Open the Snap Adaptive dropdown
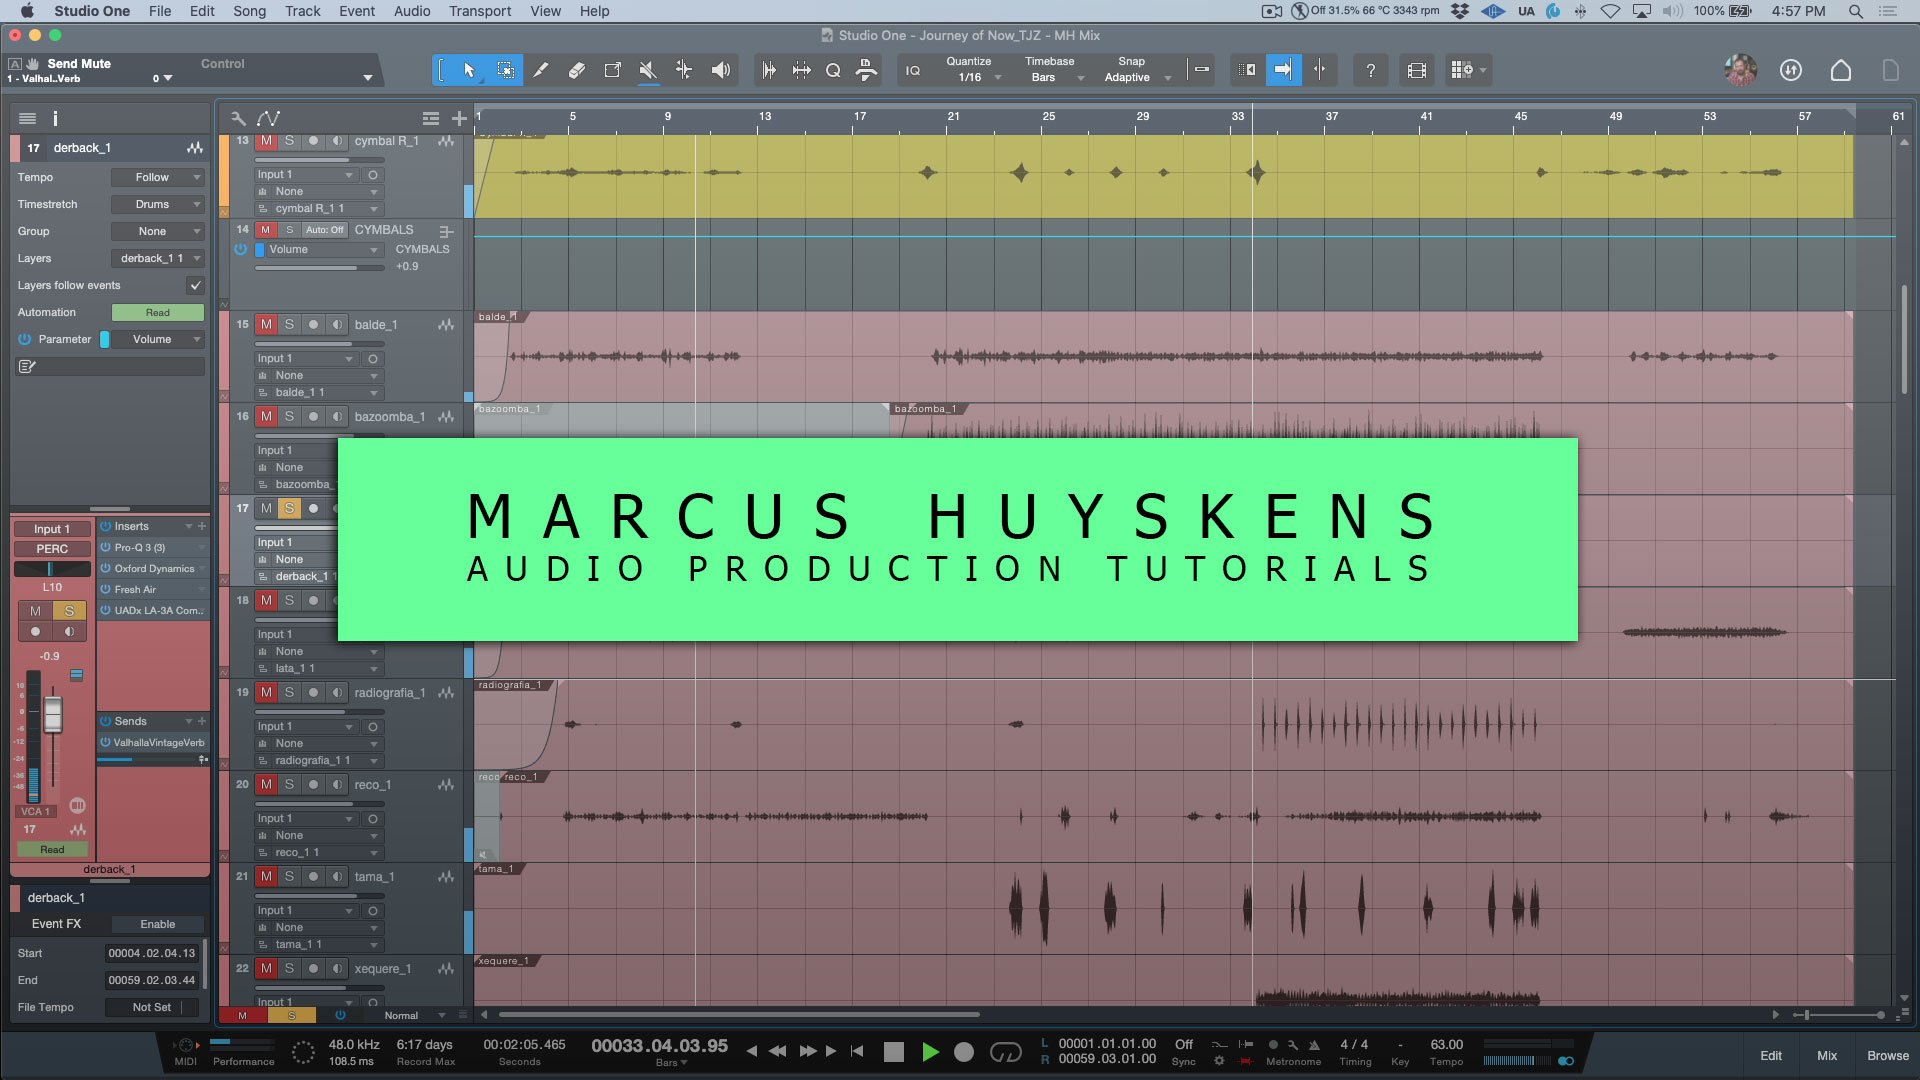The image size is (1920, 1080). [1136, 77]
